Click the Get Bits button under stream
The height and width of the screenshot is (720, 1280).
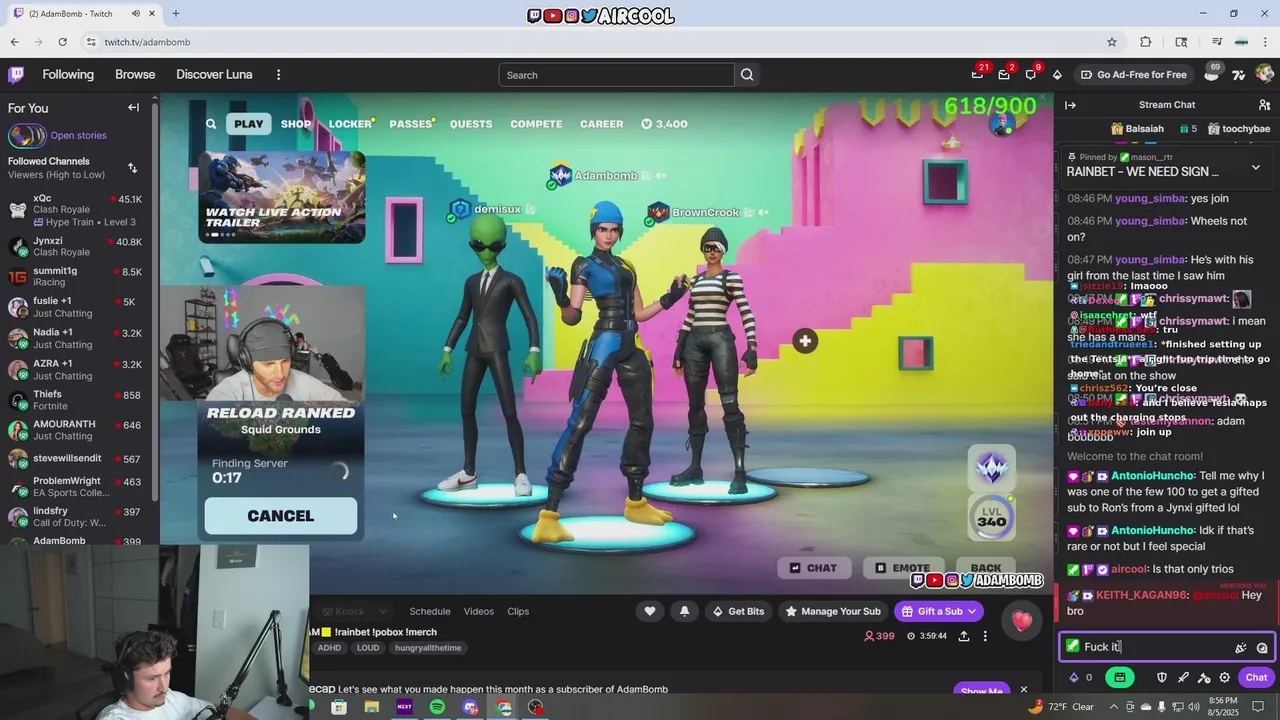point(738,611)
